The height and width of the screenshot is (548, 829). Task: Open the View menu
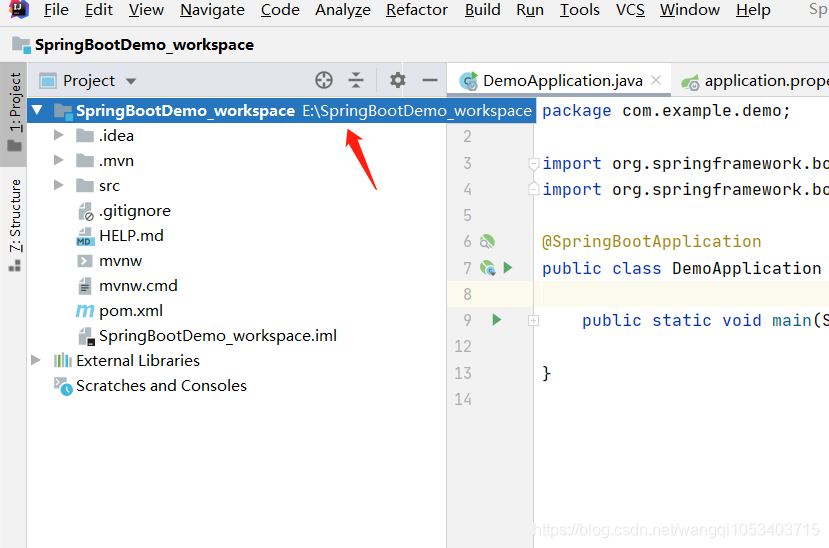click(146, 10)
